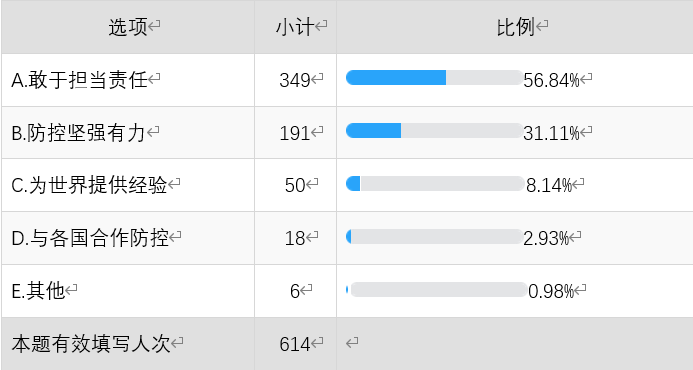This screenshot has height=370, width=693.
Task: Click the 本题有效填写人次 row label
Action: [x=91, y=344]
